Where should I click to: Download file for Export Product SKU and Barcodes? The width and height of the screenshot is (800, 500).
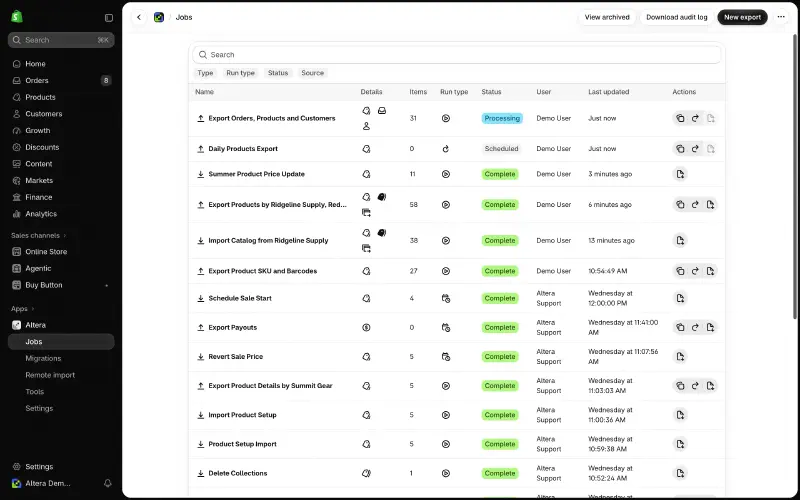click(710, 271)
